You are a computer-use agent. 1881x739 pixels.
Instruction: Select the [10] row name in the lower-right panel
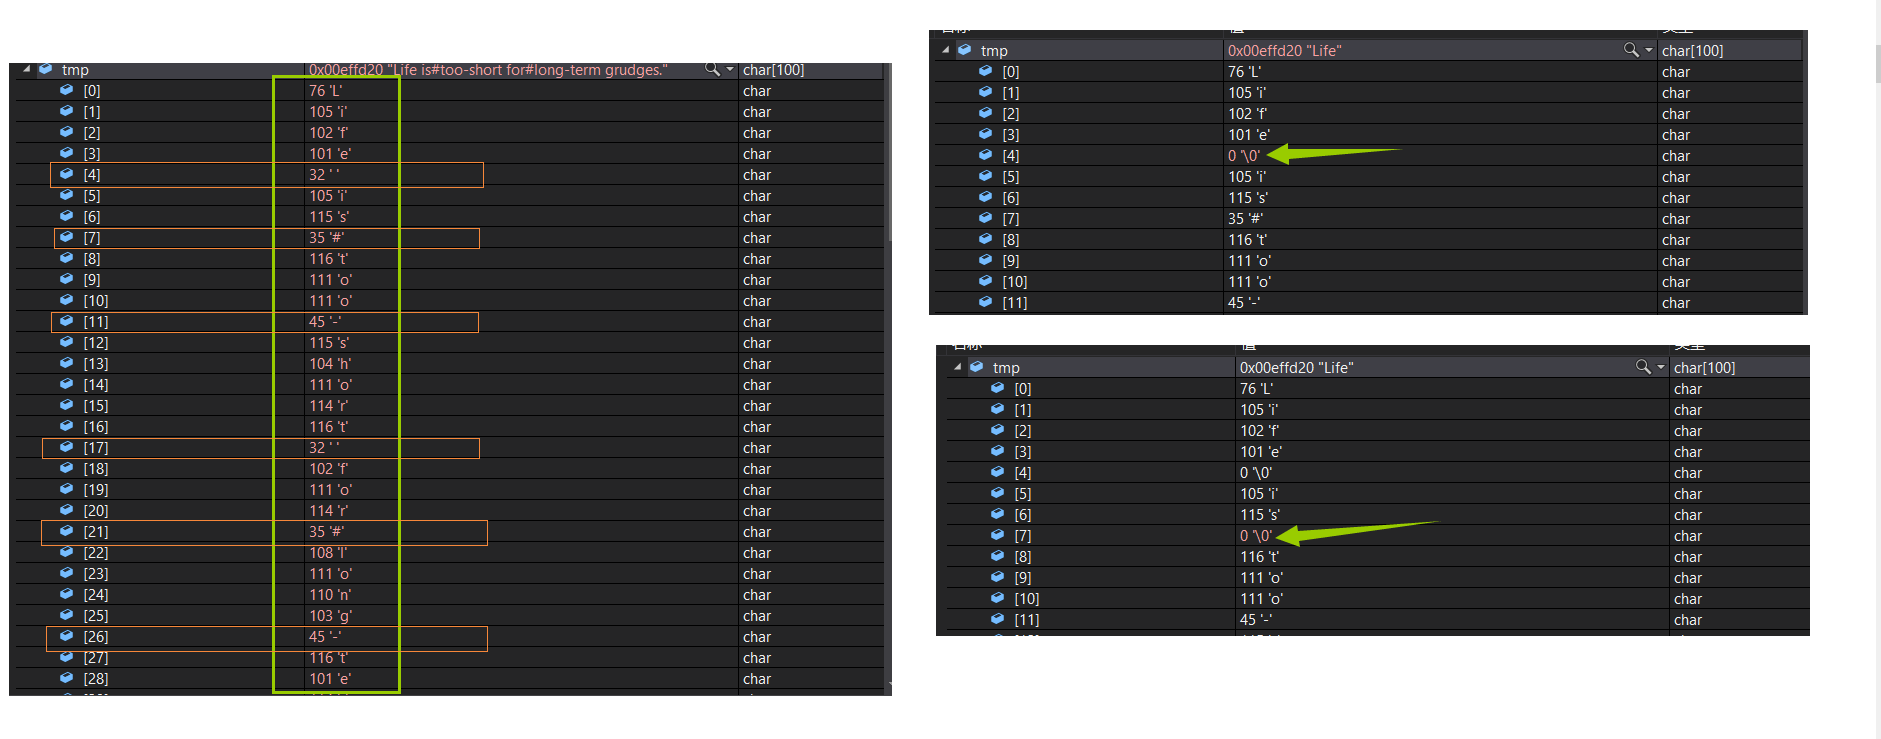(x=1027, y=598)
